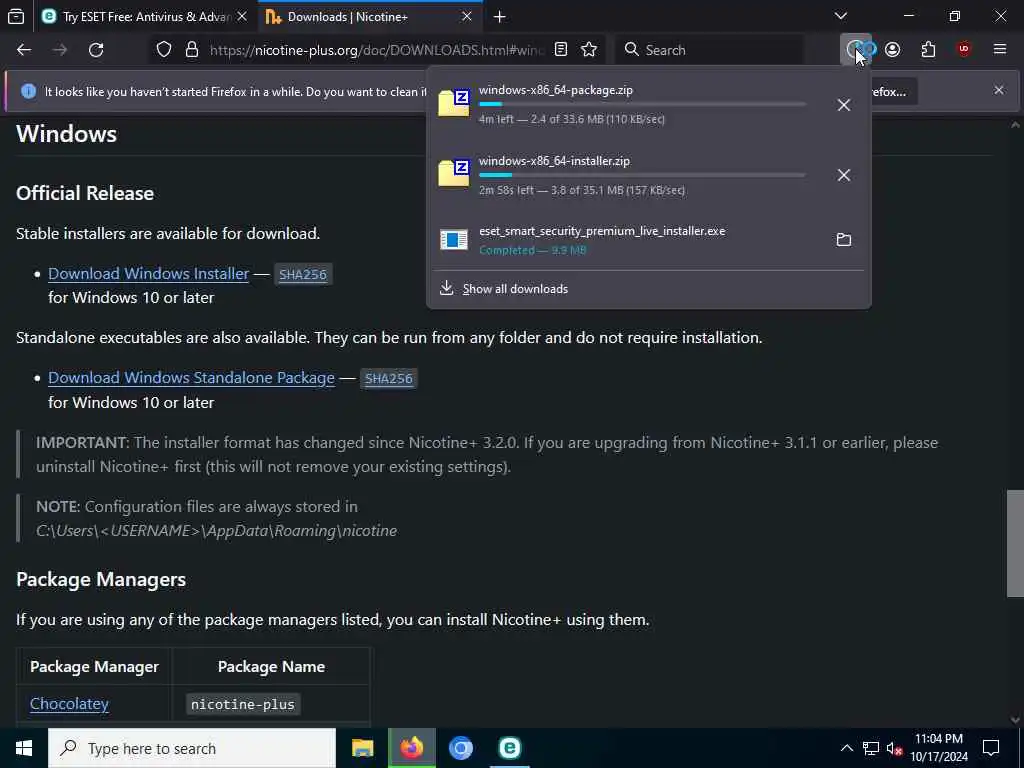This screenshot has height=768, width=1024.
Task: Click Firefox icon in taskbar
Action: 411,748
